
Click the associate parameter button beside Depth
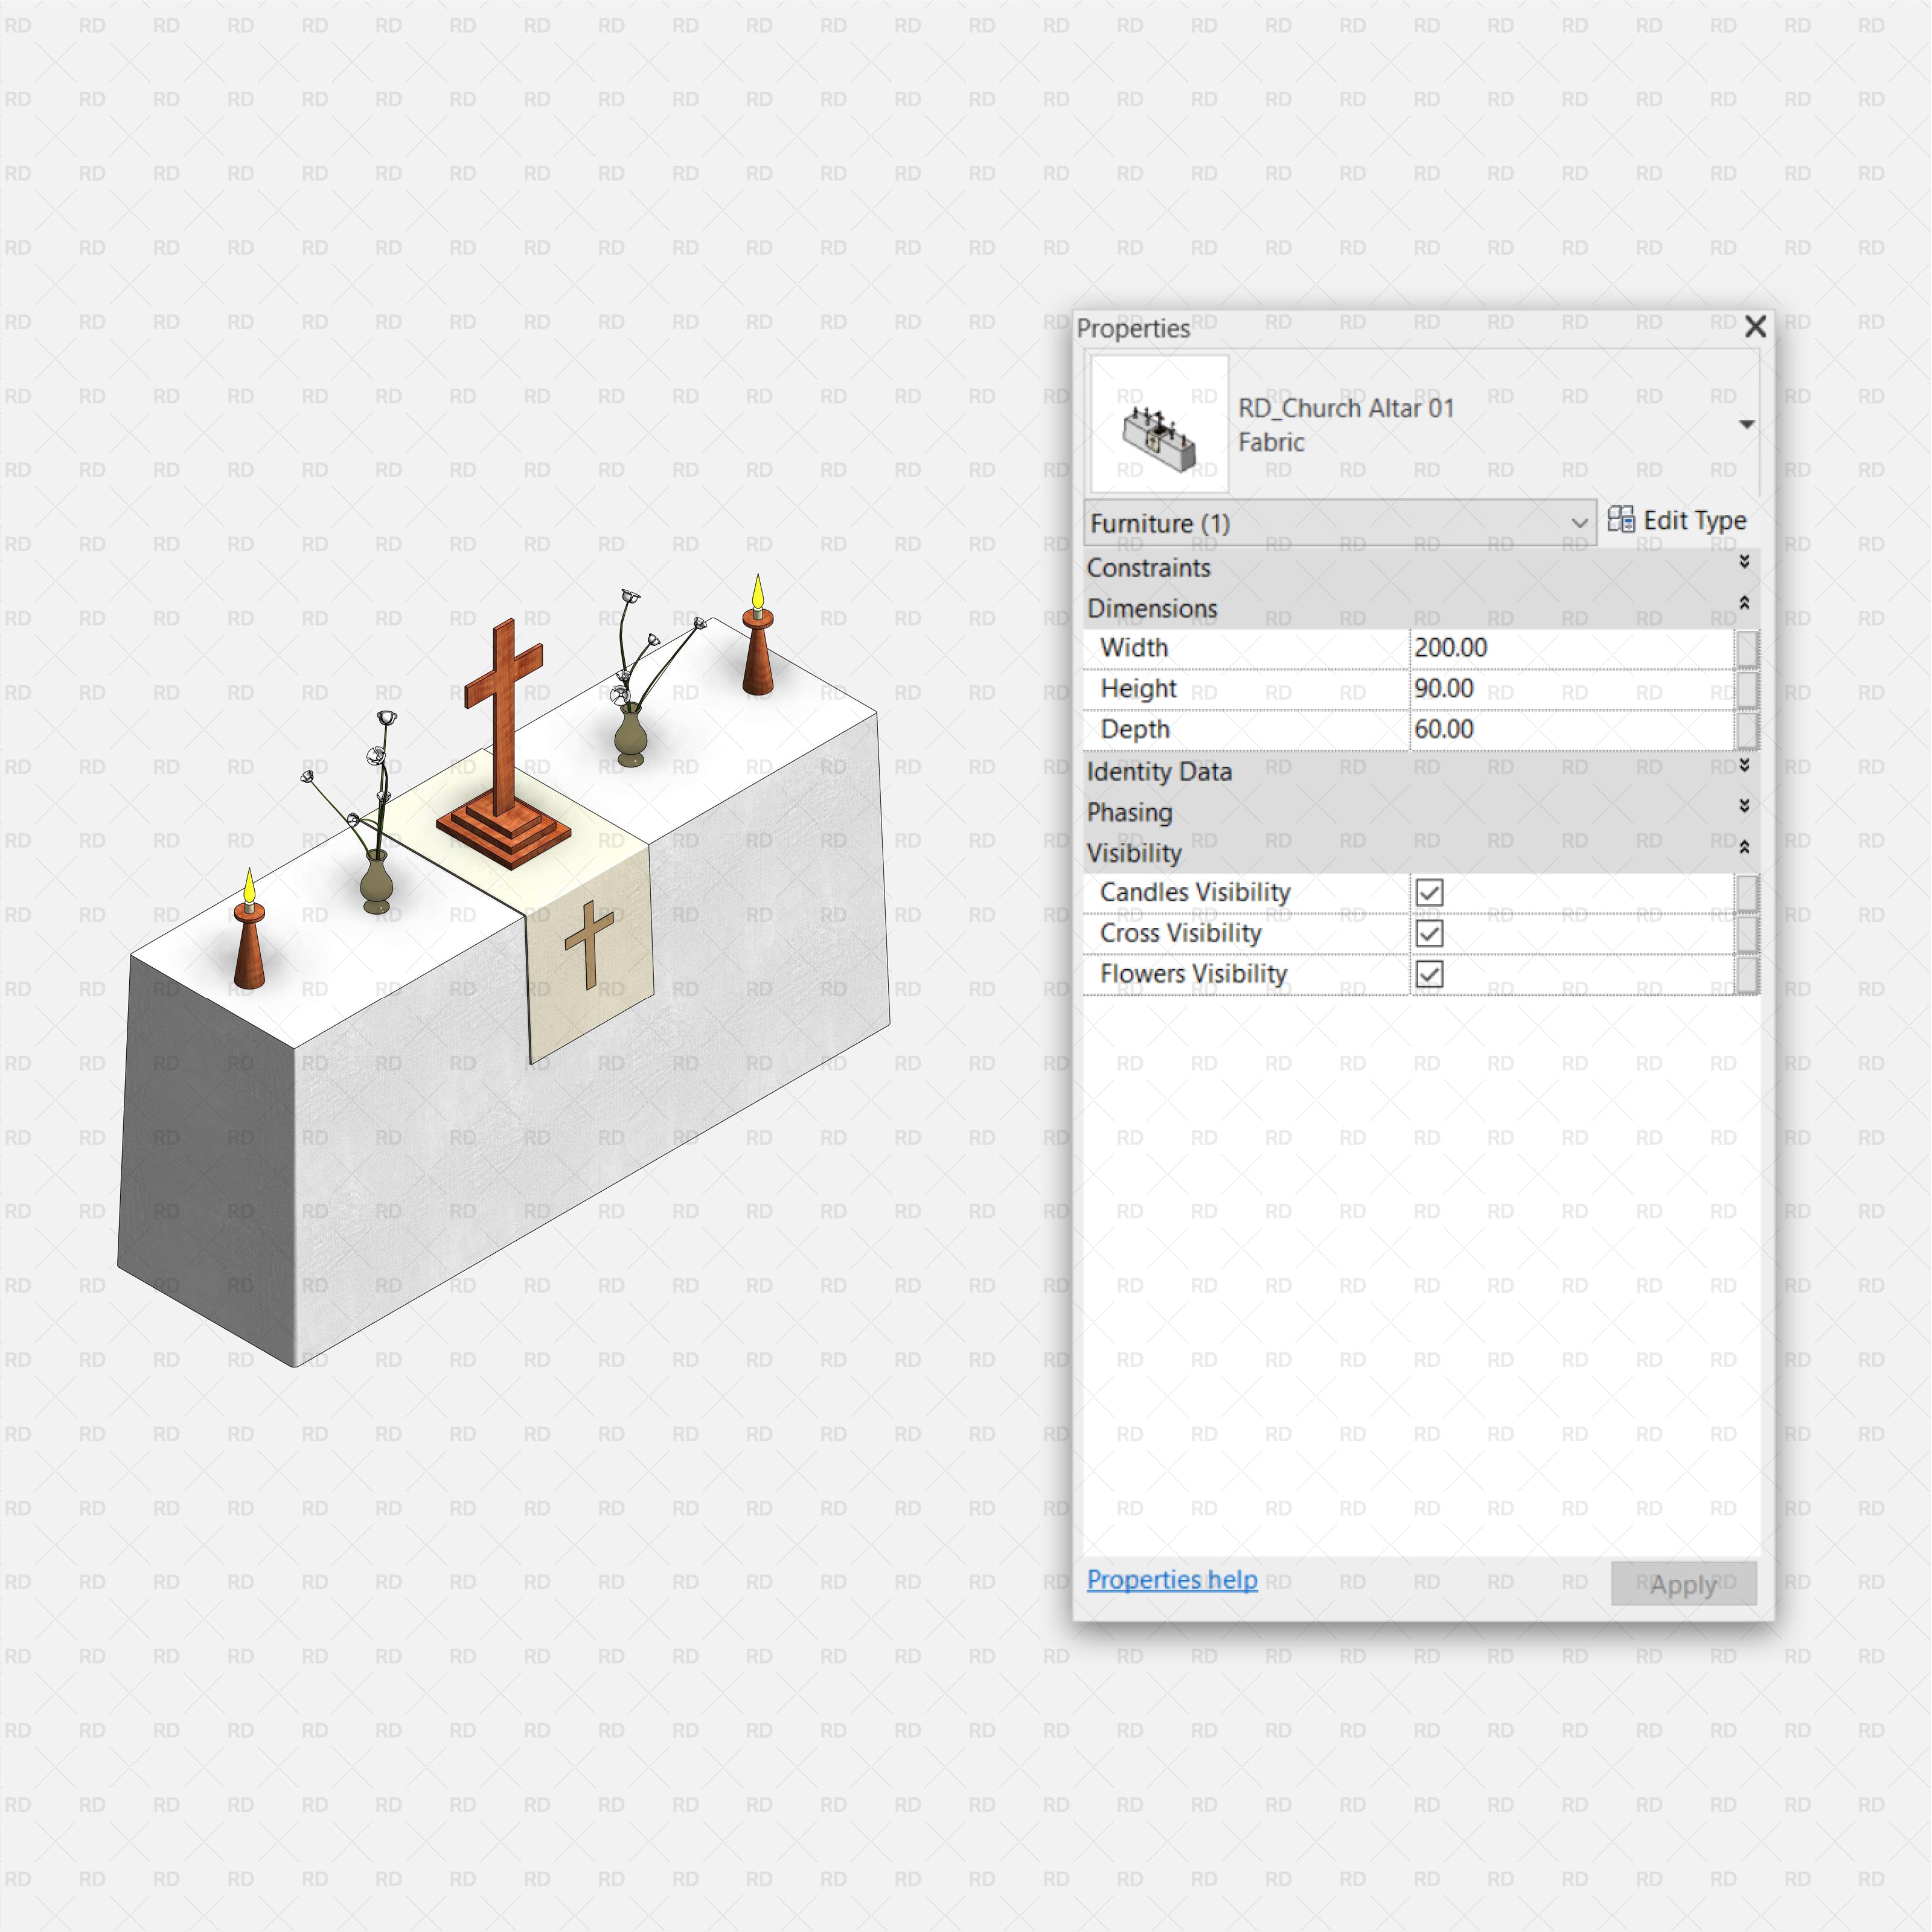click(1748, 730)
